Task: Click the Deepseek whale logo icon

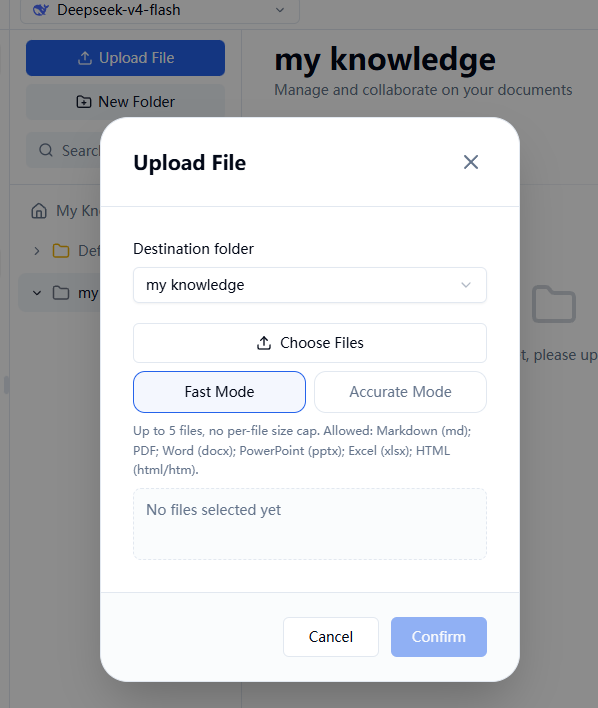Action: [x=41, y=9]
